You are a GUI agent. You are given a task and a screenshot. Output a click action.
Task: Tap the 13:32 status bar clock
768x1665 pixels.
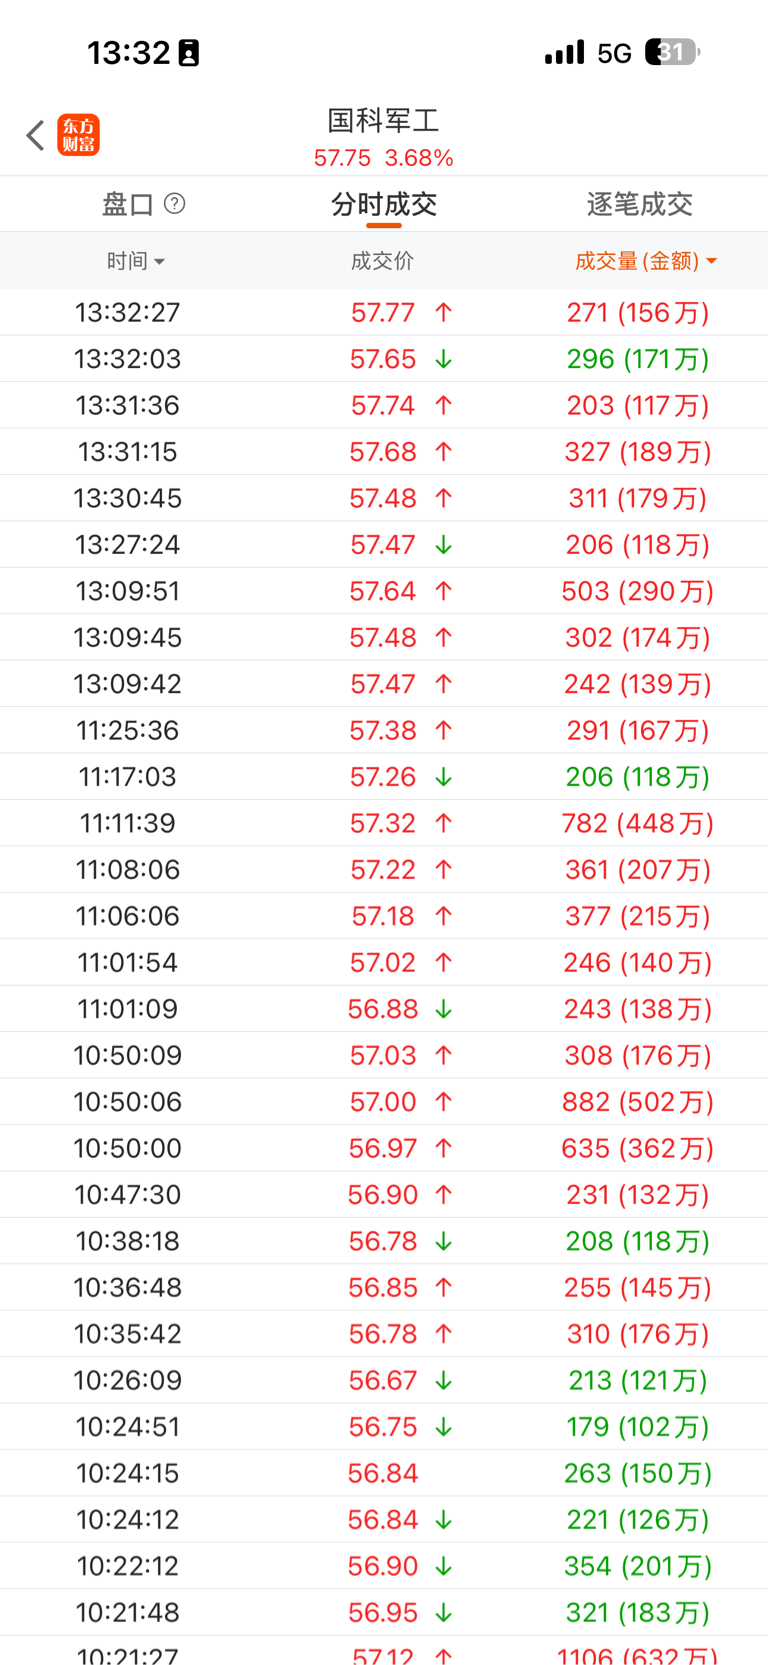click(x=129, y=53)
